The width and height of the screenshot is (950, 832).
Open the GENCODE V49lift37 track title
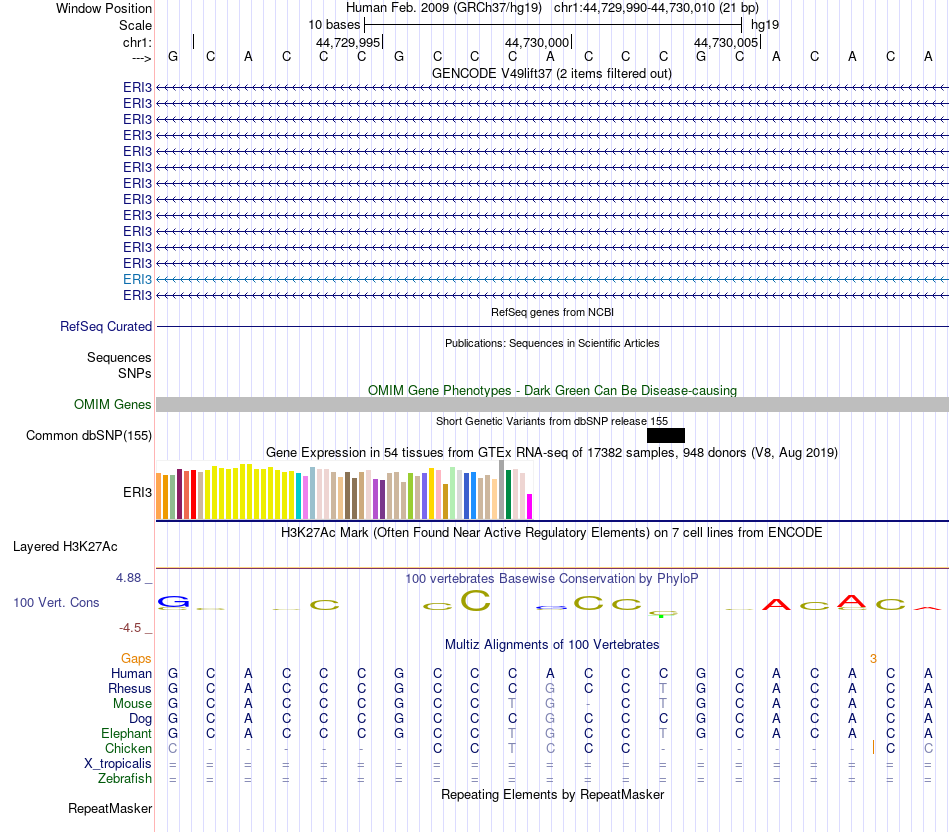[x=551, y=73]
